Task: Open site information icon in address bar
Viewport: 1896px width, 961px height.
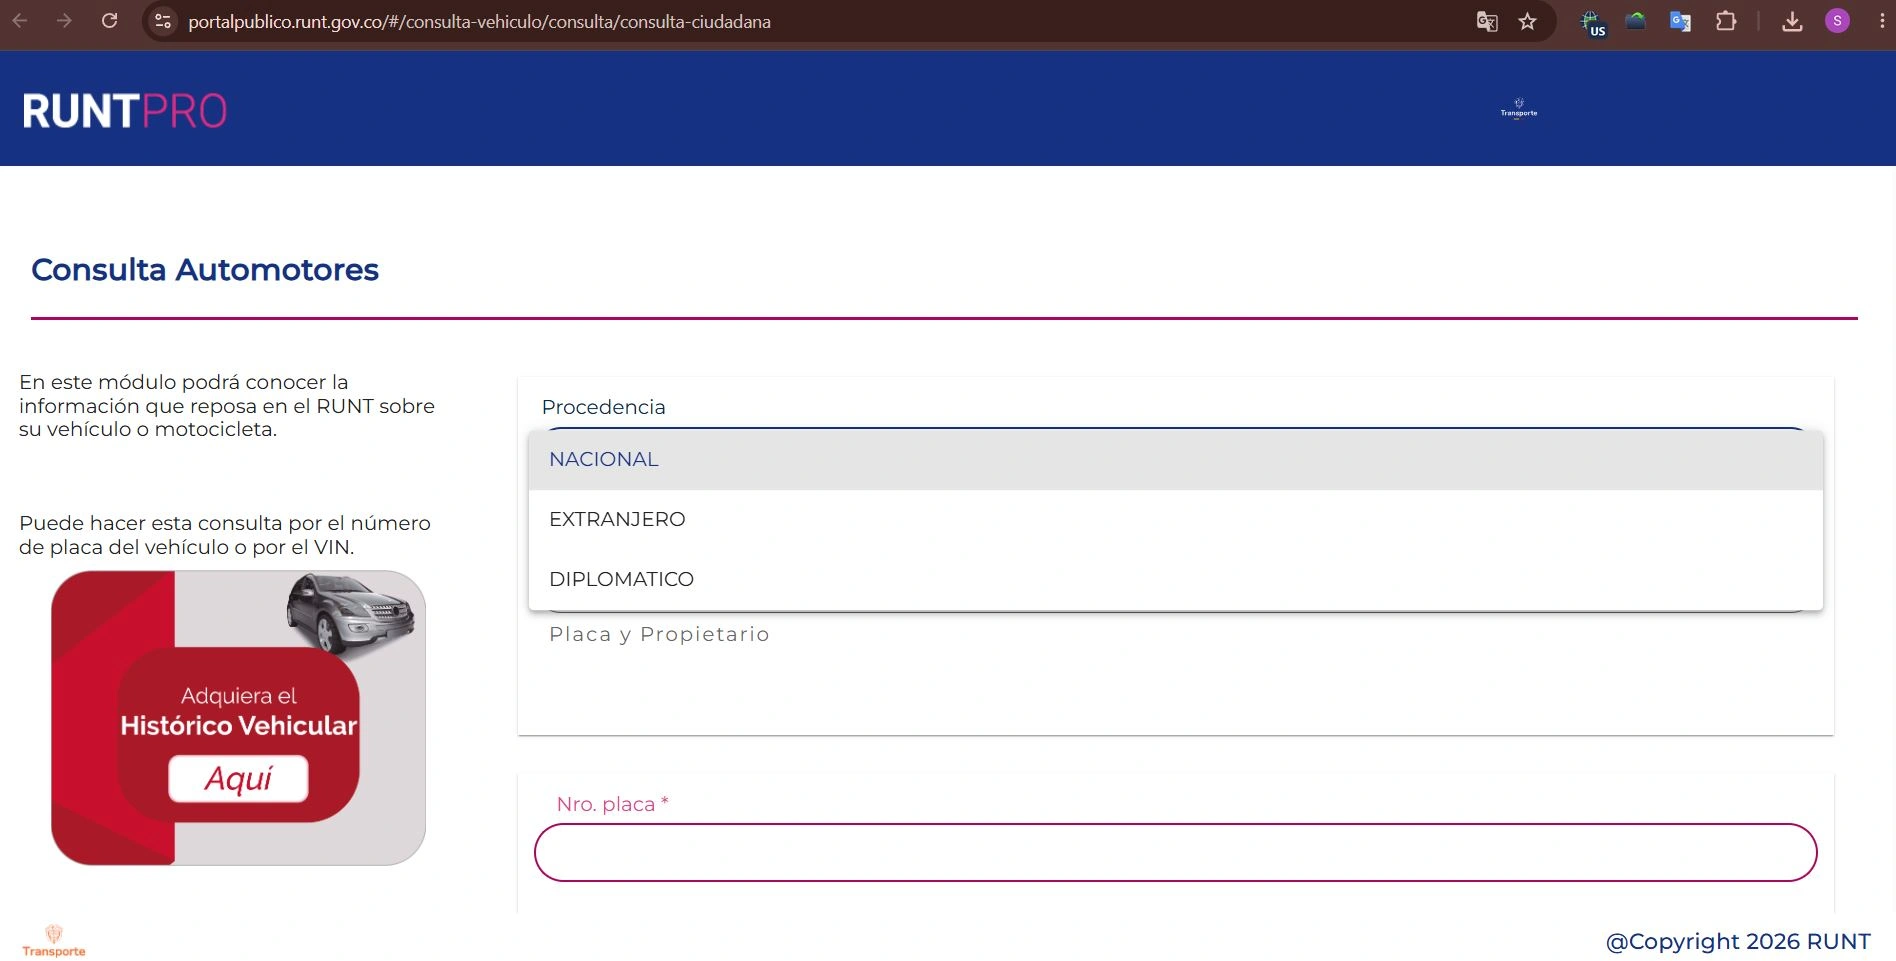Action: [x=163, y=21]
